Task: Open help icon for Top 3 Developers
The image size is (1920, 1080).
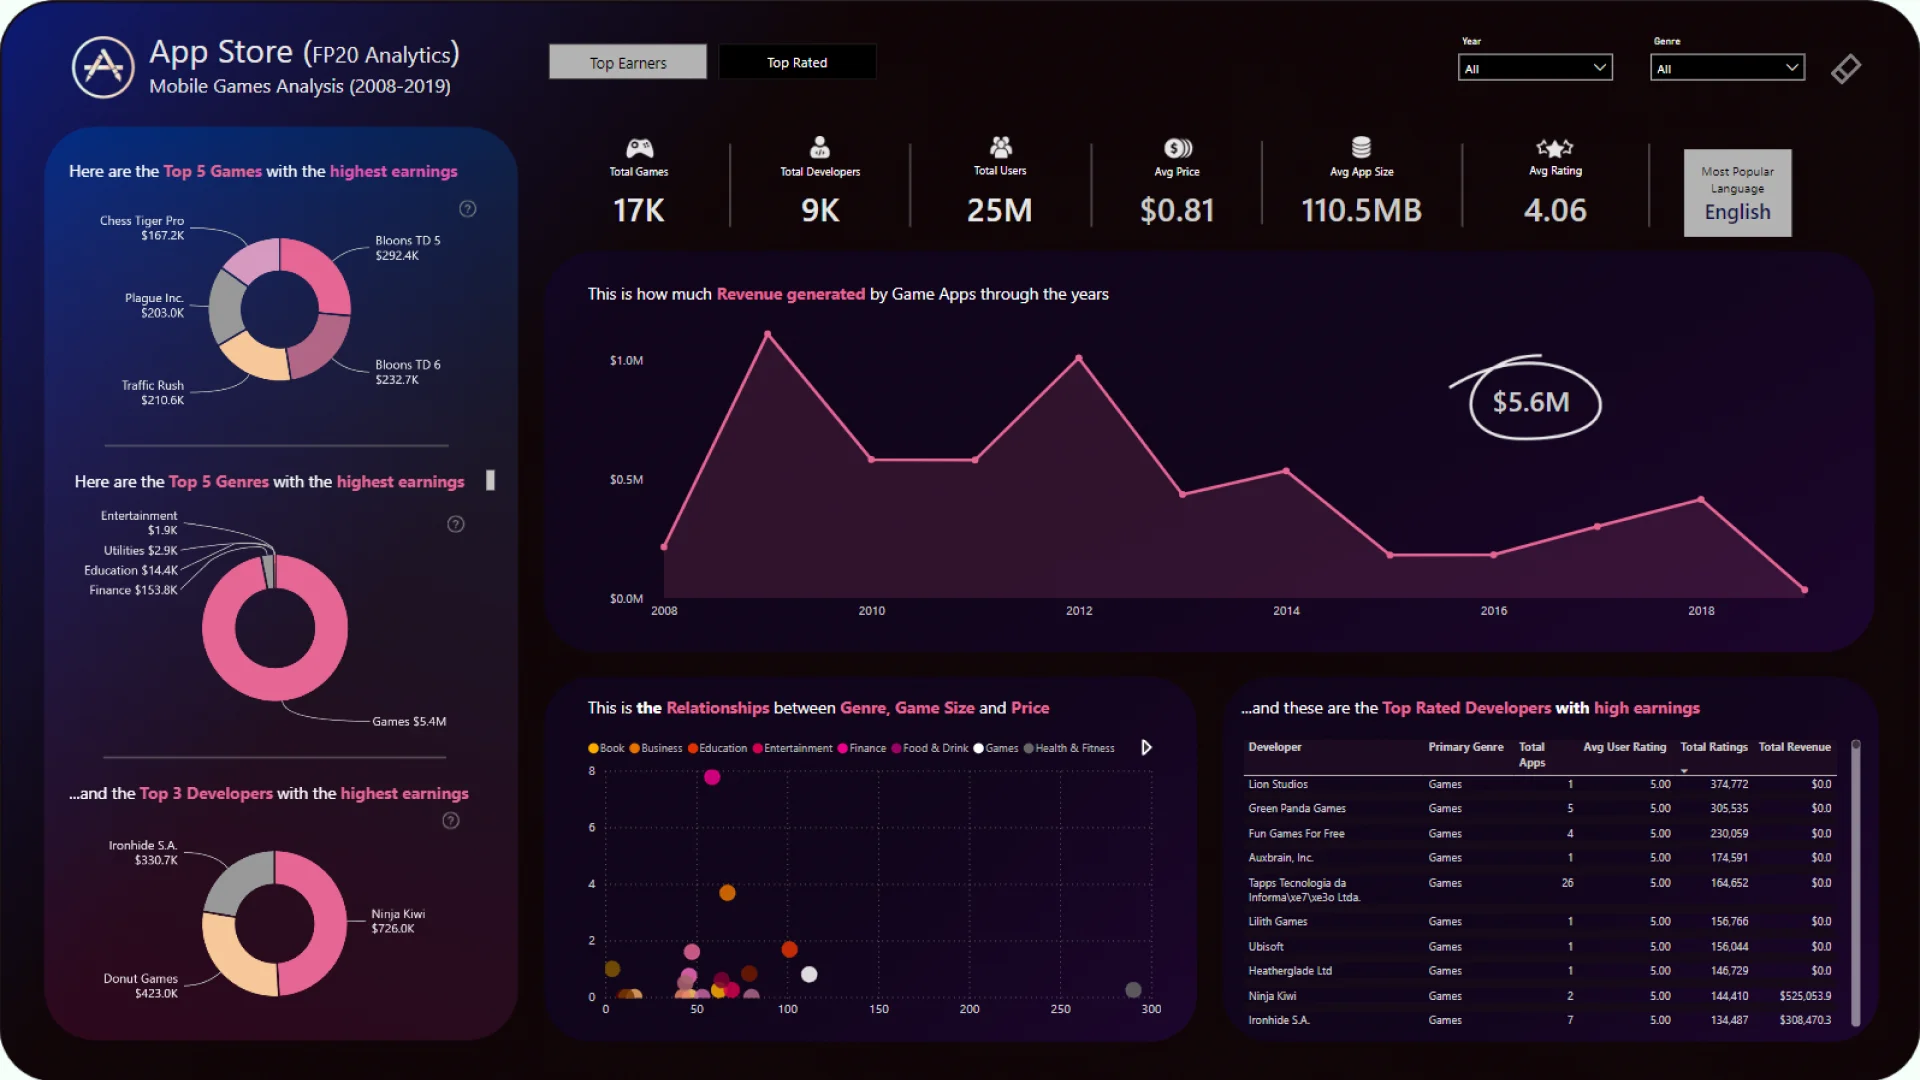Action: (x=451, y=821)
